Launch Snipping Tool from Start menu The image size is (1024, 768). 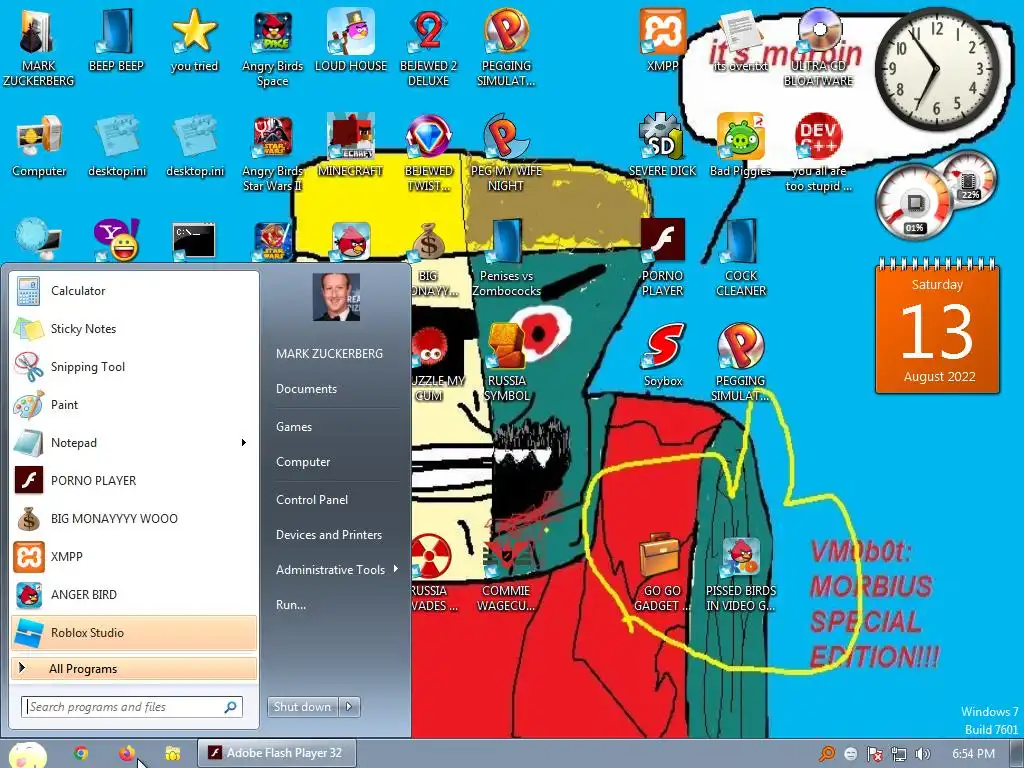[x=134, y=366]
